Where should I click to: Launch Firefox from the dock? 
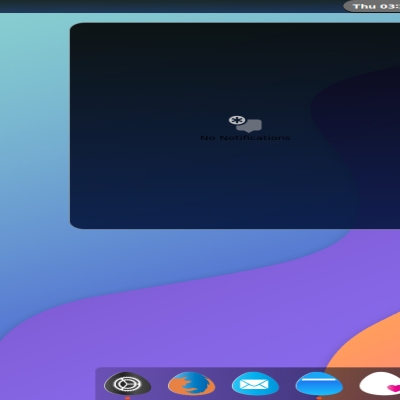point(191,384)
